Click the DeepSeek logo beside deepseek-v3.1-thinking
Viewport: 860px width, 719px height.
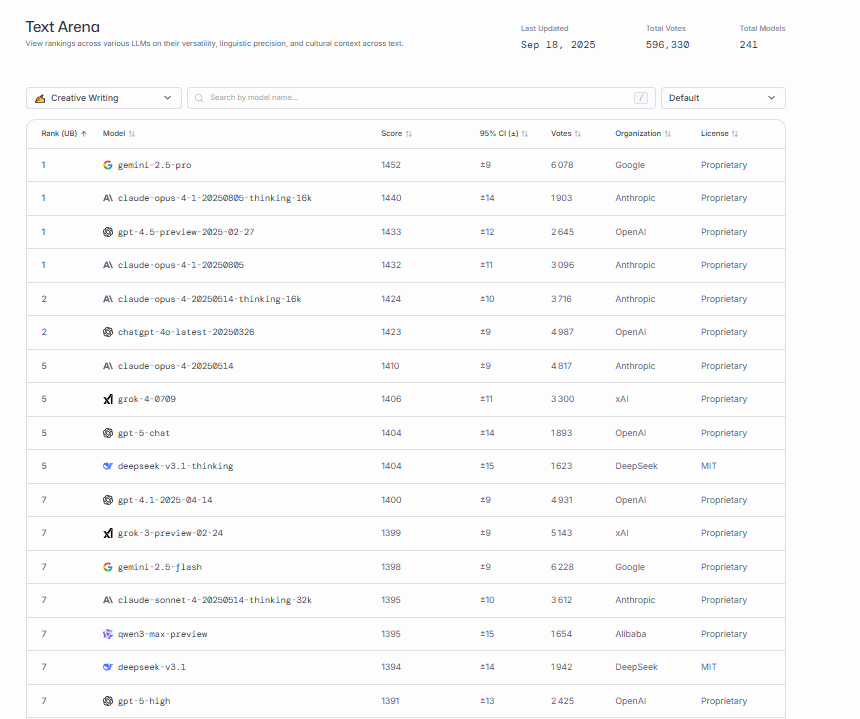pyautogui.click(x=108, y=466)
